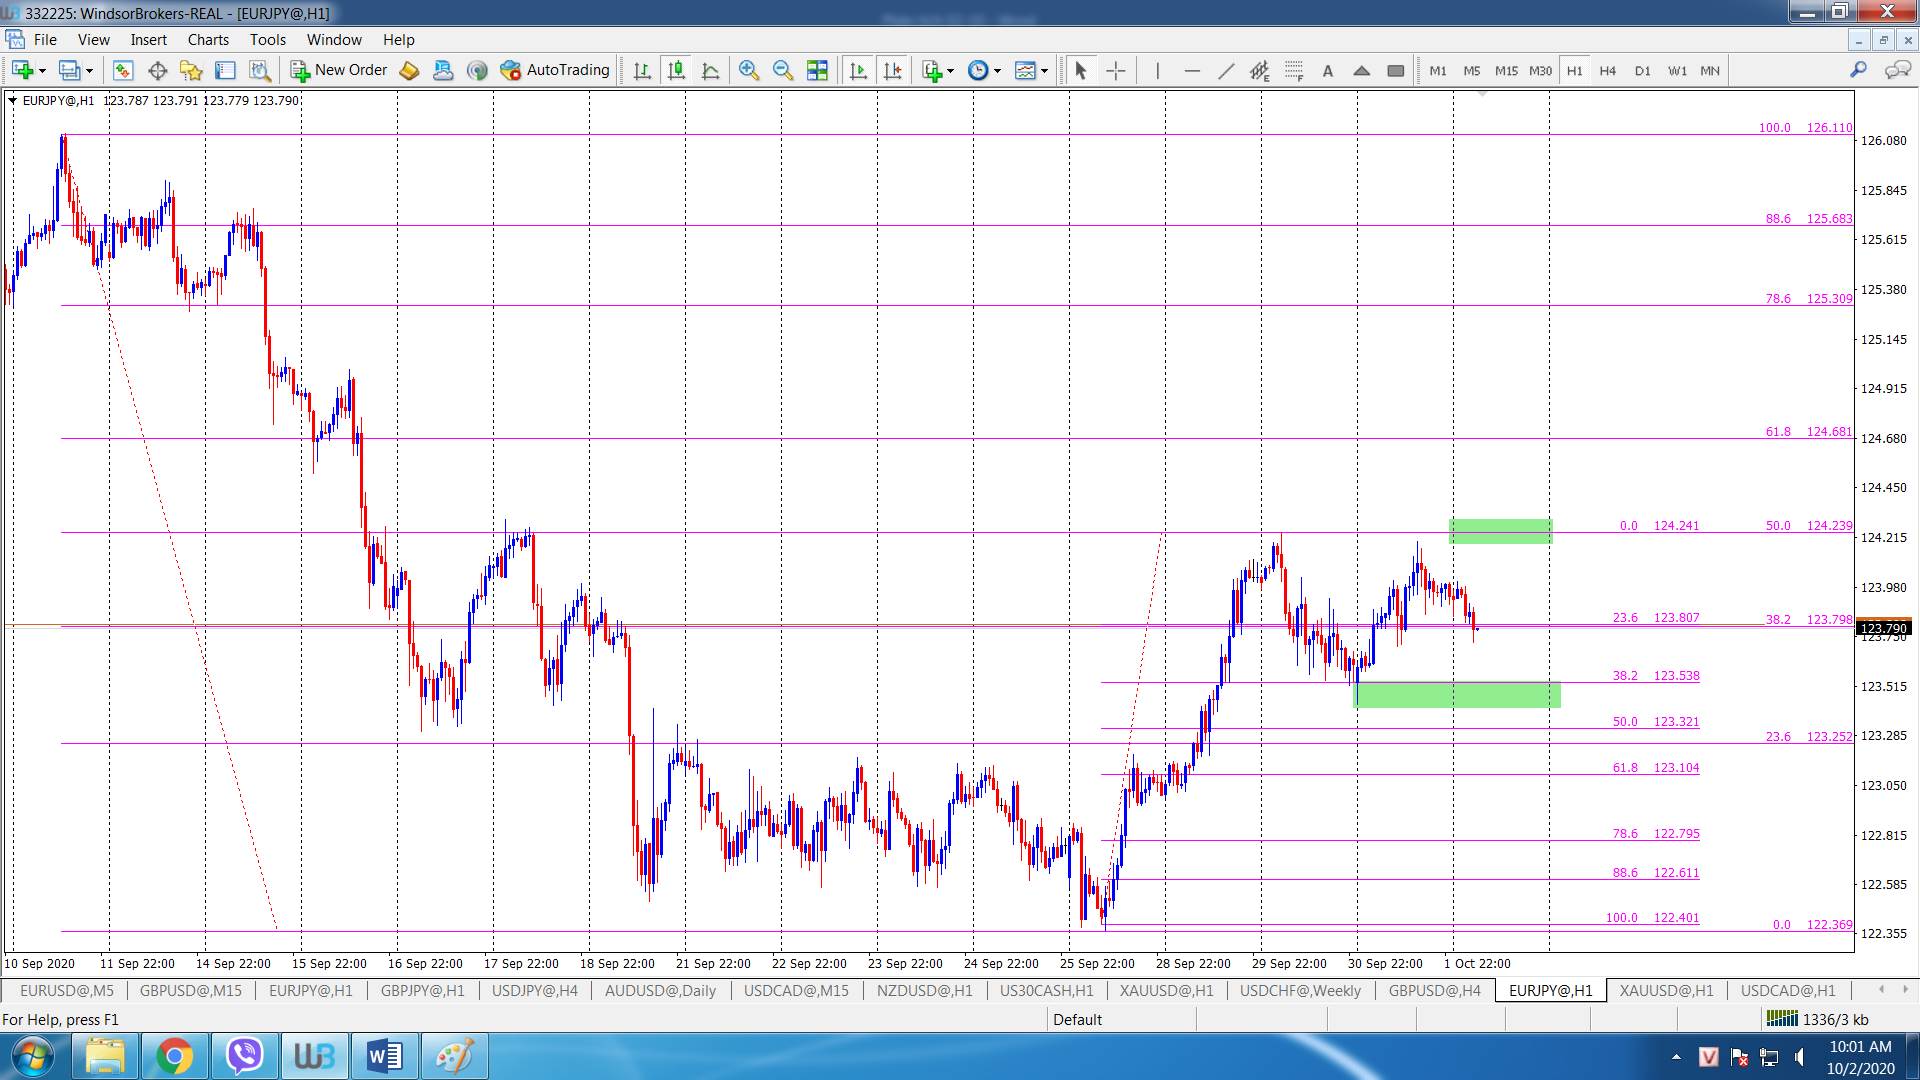Viewport: 1920px width, 1080px height.
Task: Click the New Order button
Action: (339, 70)
